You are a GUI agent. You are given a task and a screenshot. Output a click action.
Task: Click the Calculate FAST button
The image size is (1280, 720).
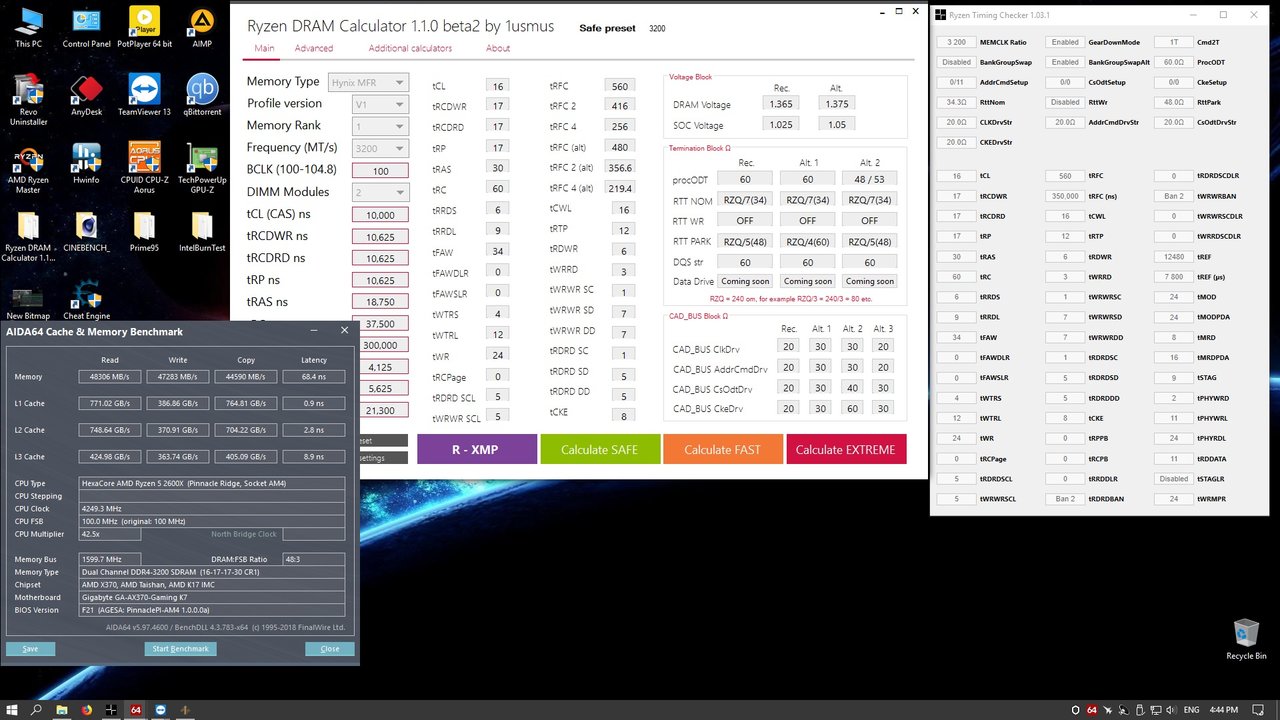point(722,449)
